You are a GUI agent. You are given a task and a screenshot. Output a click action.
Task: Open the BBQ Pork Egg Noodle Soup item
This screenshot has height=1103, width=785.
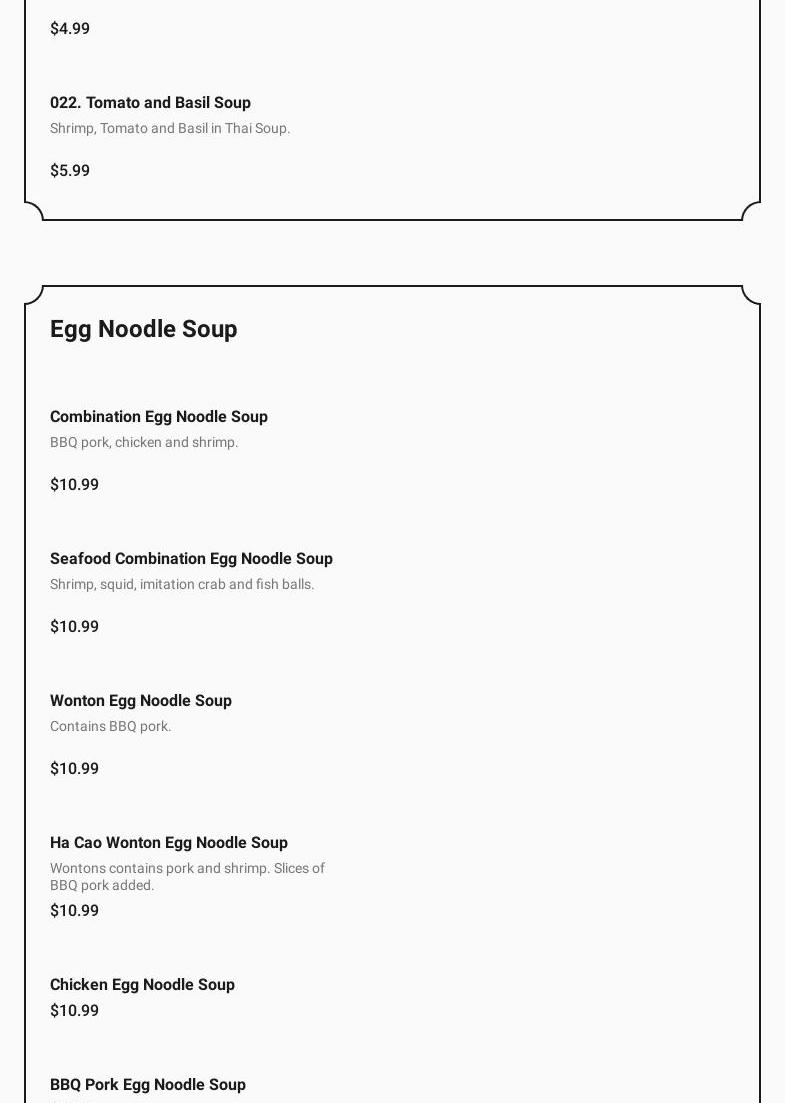pyautogui.click(x=148, y=1084)
